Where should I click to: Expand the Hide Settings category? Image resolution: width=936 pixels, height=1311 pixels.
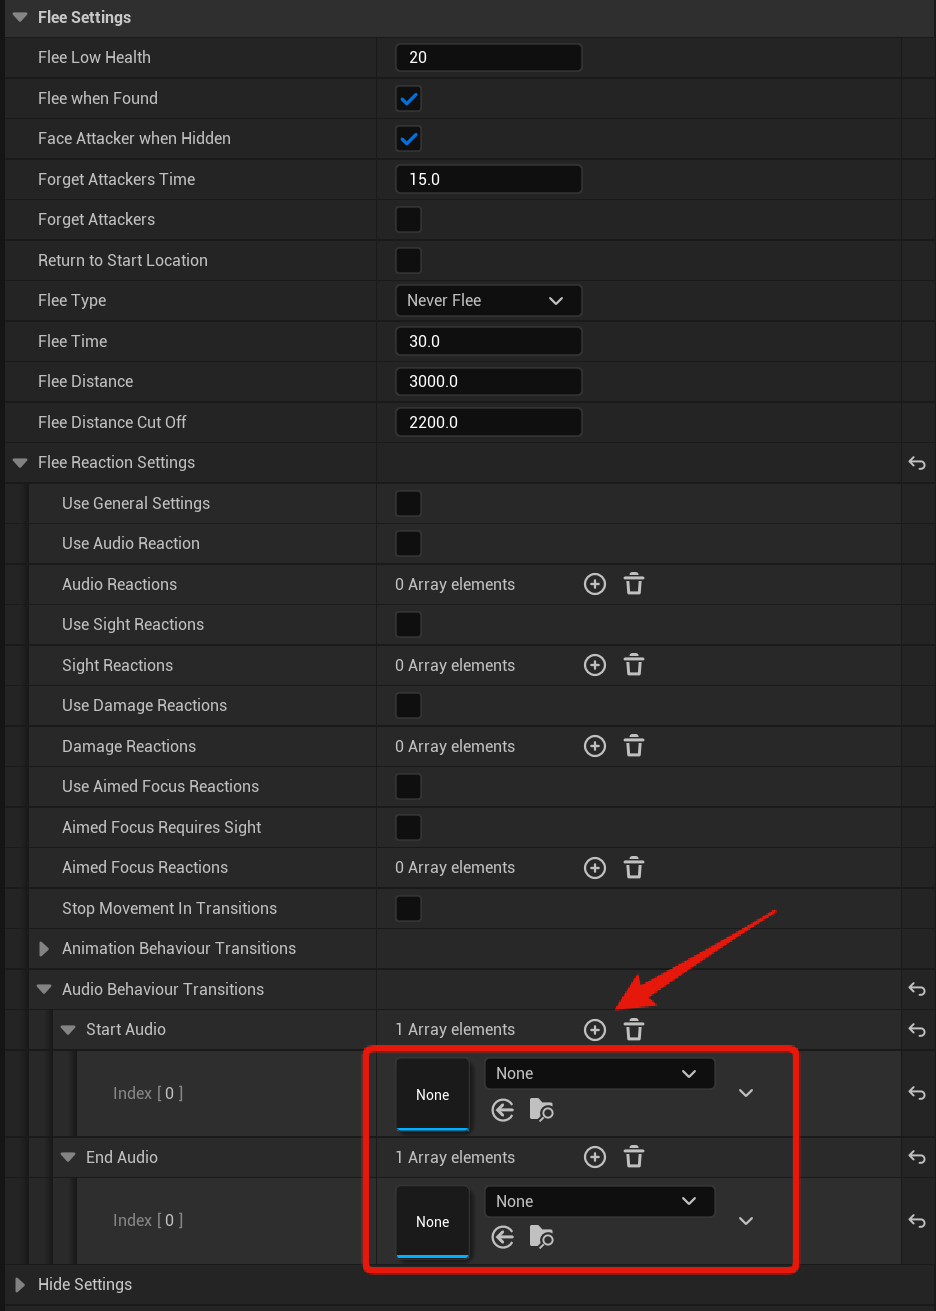point(20,1284)
